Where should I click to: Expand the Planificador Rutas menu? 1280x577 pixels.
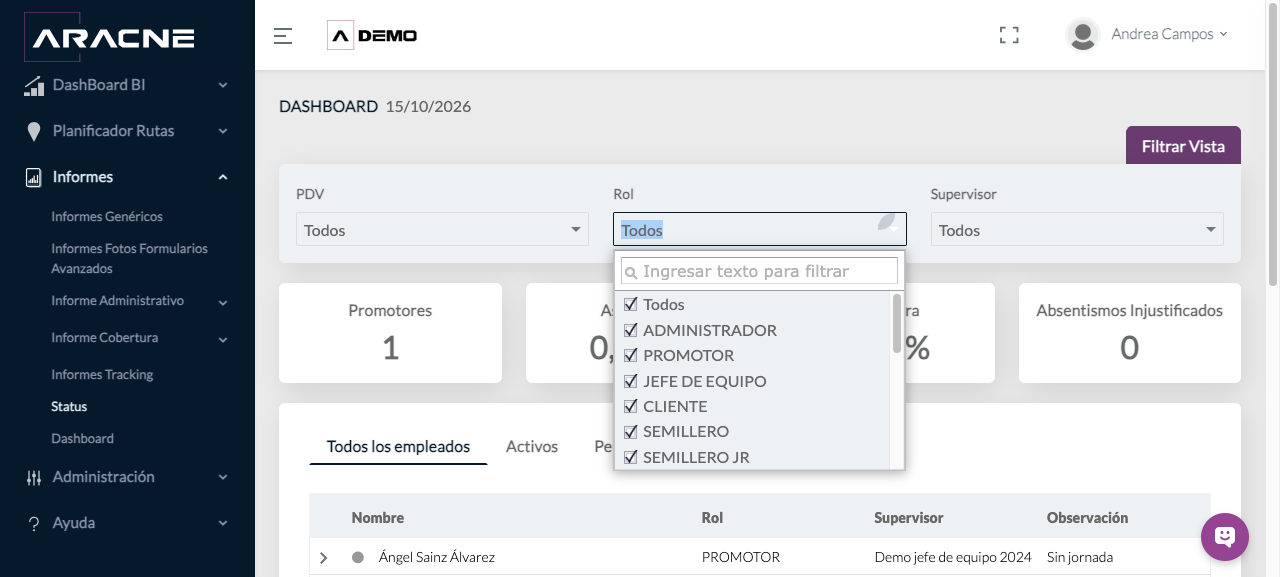[x=223, y=132]
